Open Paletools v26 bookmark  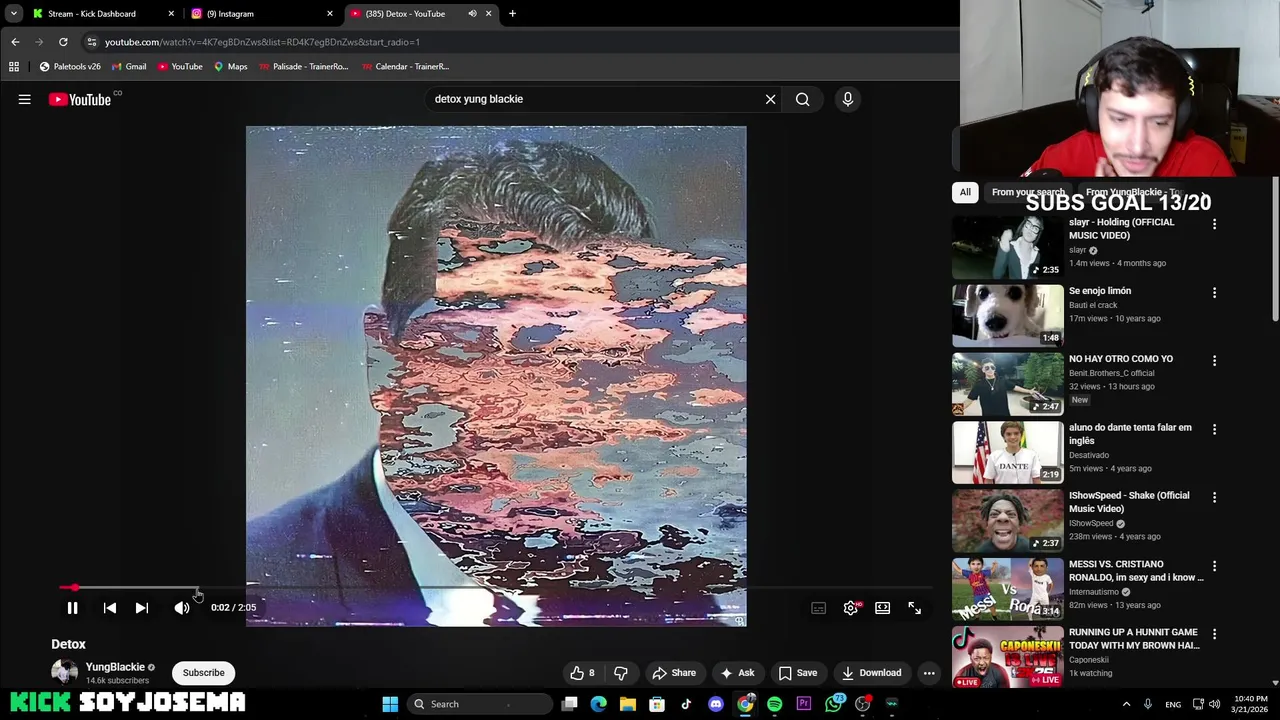pos(70,67)
